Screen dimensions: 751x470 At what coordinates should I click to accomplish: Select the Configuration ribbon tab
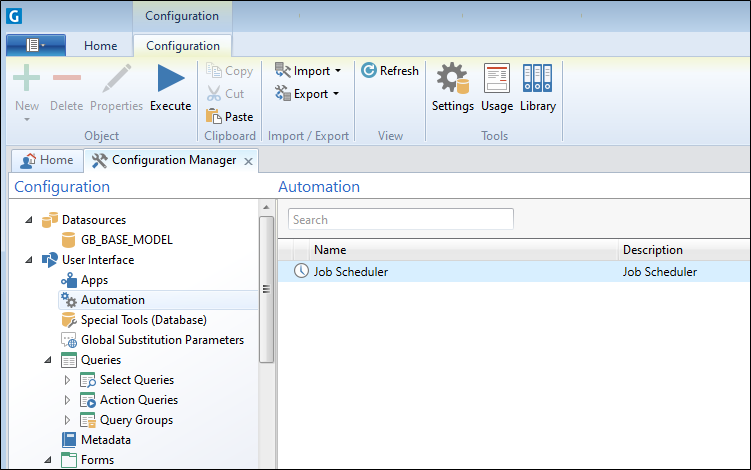(x=182, y=46)
